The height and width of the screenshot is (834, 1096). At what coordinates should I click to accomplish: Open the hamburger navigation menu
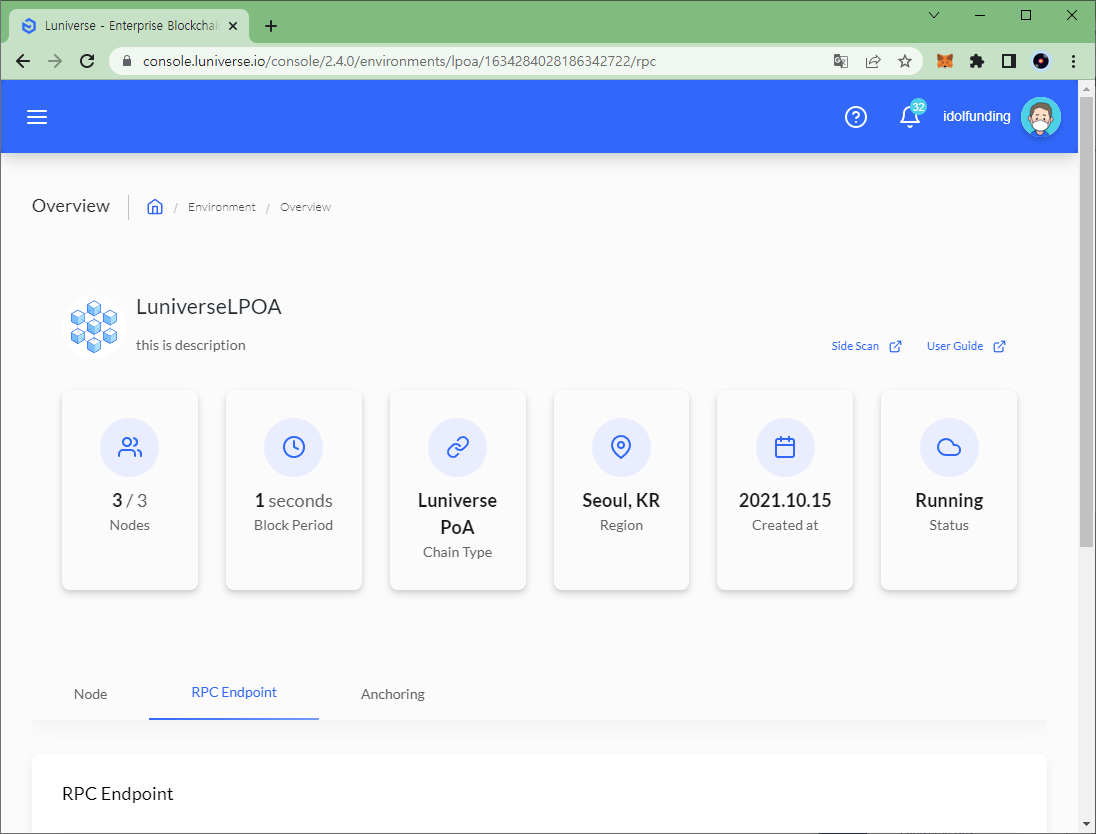click(x=37, y=117)
